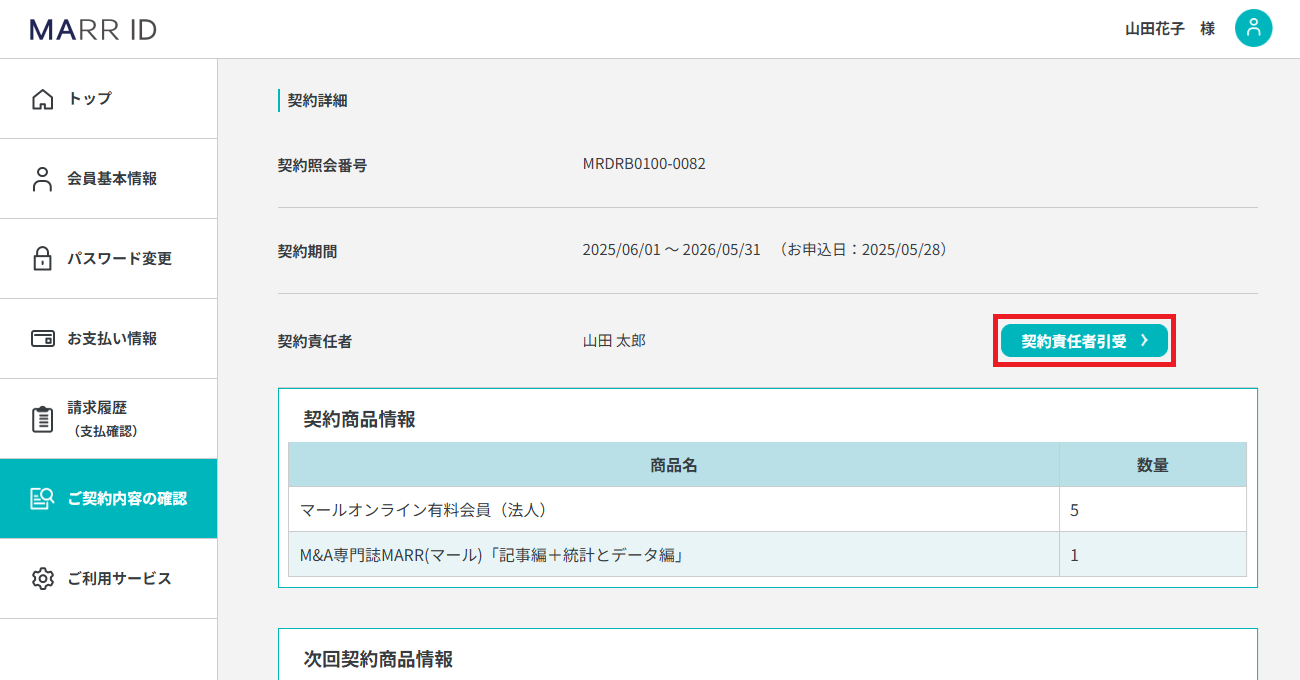Viewport: 1300px width, 680px height.
Task: Open お支払い情報 menu item
Action: (108, 339)
